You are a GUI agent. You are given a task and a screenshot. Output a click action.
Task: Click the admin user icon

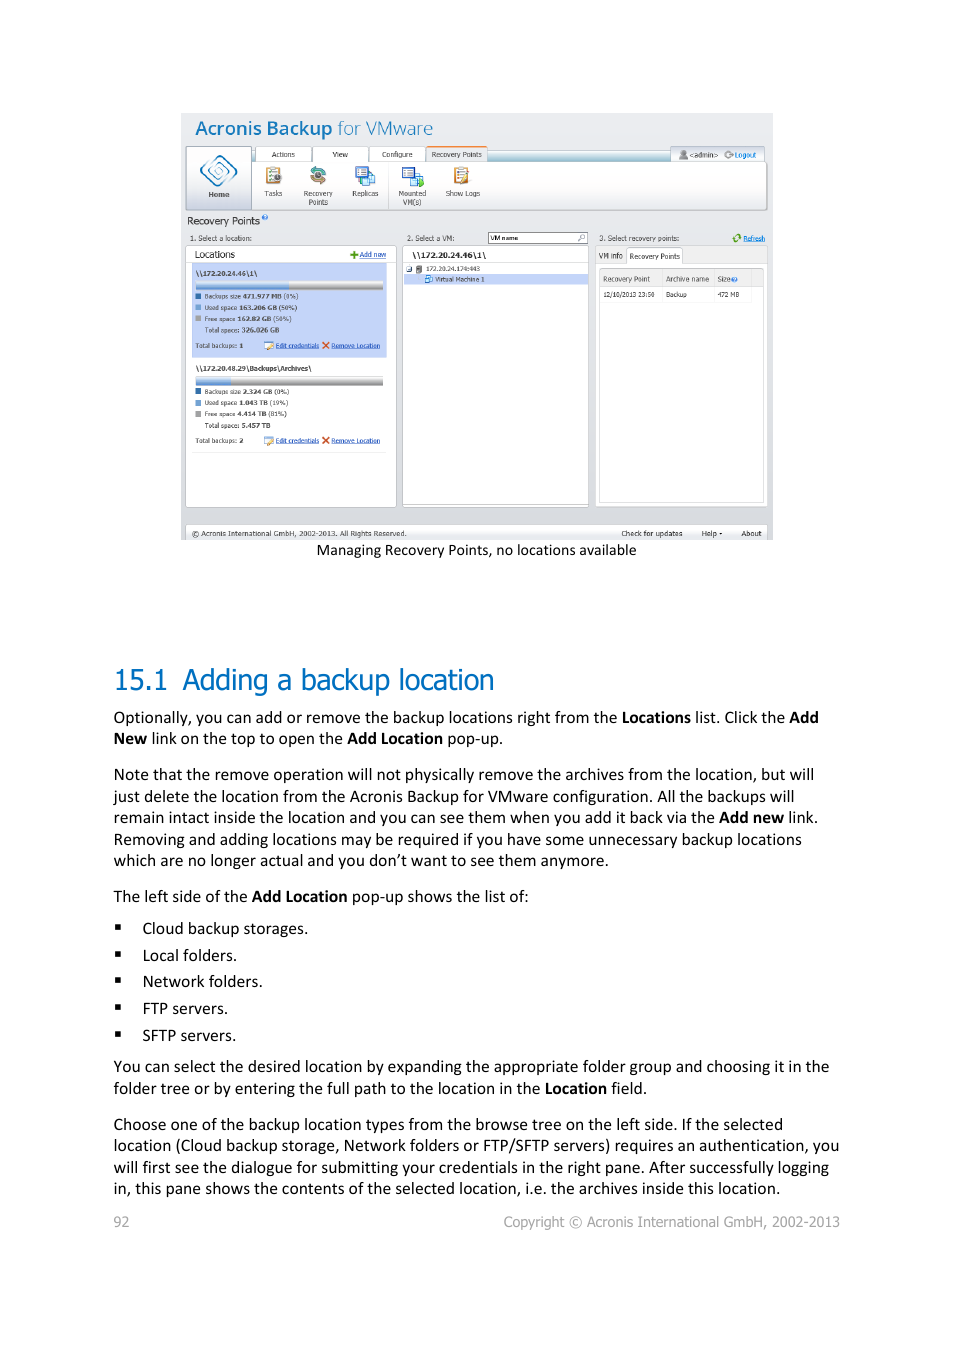683,155
